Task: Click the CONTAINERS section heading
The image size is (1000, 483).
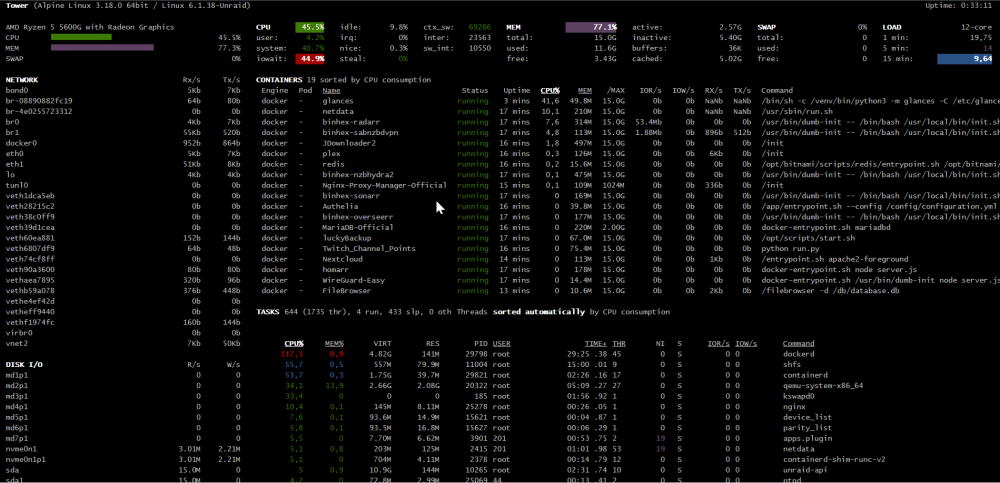Action: tap(279, 80)
